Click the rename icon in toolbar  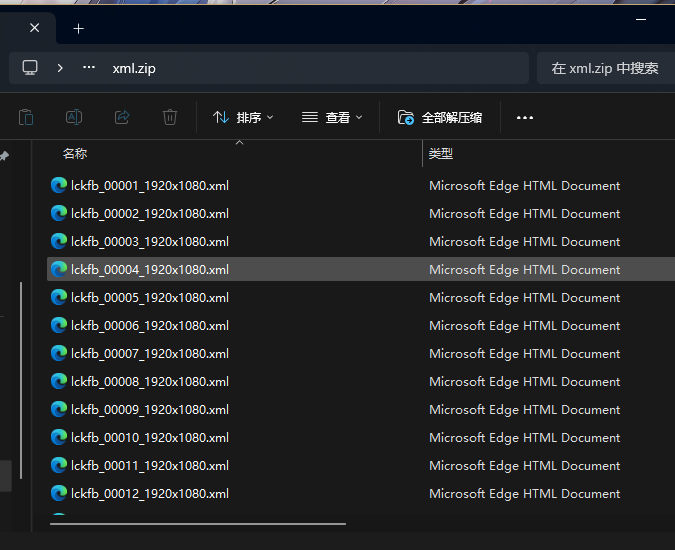[74, 117]
